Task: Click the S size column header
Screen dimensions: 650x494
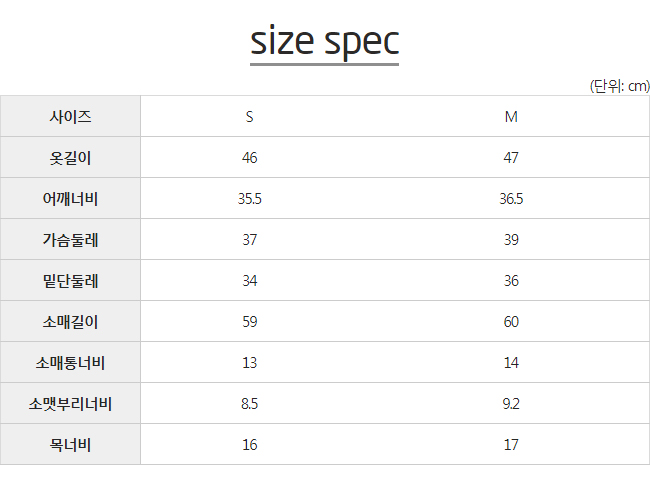Action: (x=249, y=117)
